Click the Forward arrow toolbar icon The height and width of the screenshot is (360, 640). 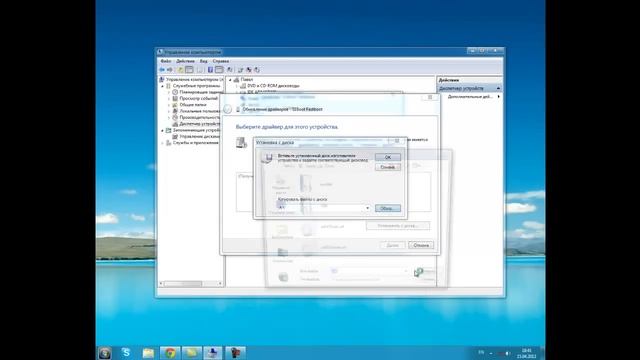pyautogui.click(x=170, y=70)
